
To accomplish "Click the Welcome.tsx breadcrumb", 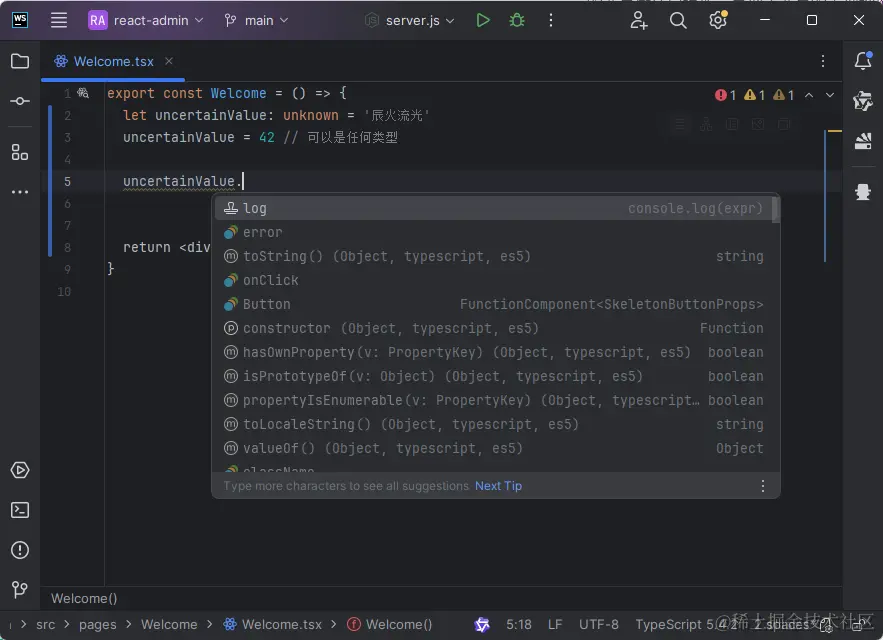I will point(273,624).
